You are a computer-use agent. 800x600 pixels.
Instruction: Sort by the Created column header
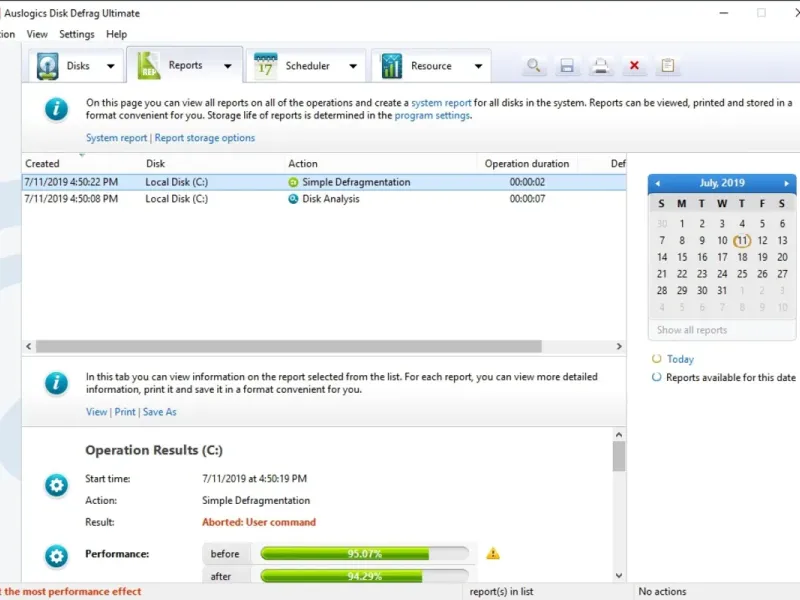point(42,164)
